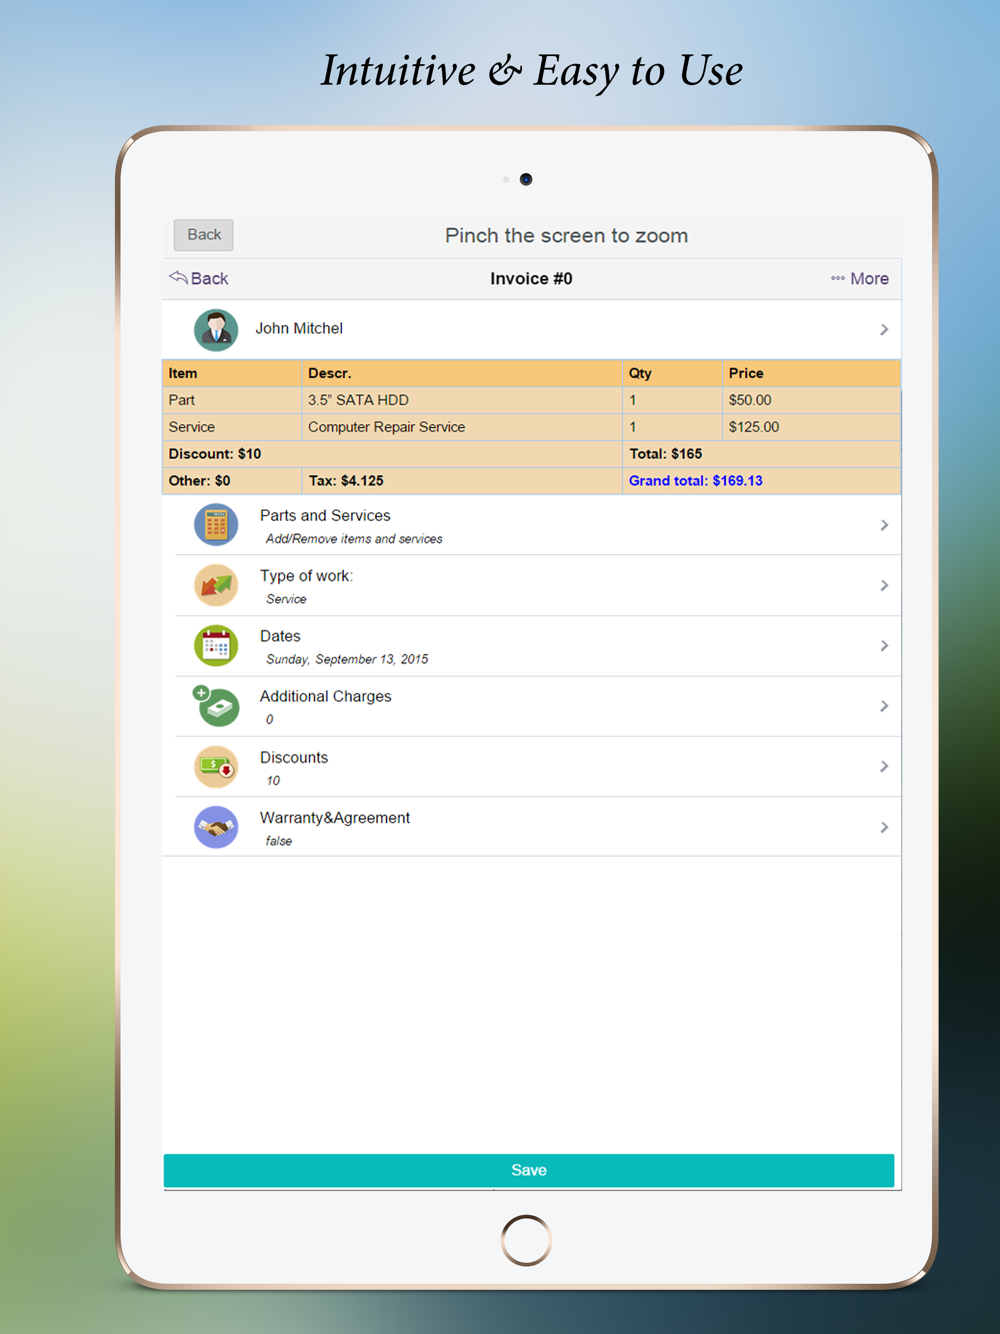This screenshot has height=1334, width=1000.
Task: Click the Qty cell in the Part row
Action: coord(672,400)
